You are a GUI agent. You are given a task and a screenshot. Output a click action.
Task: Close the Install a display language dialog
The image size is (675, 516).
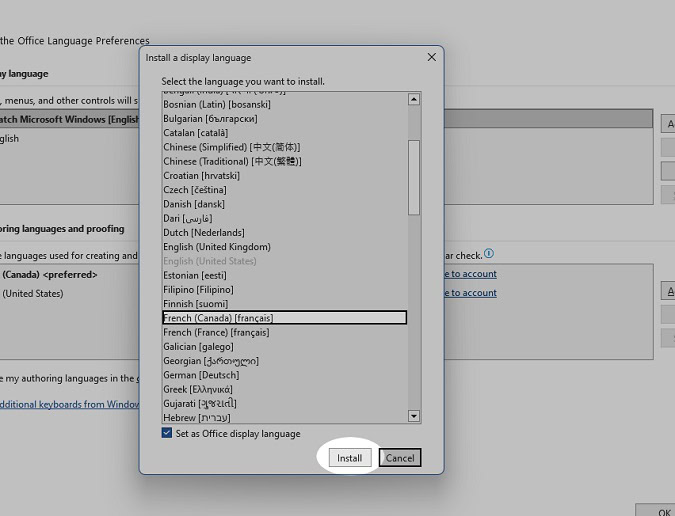(432, 58)
